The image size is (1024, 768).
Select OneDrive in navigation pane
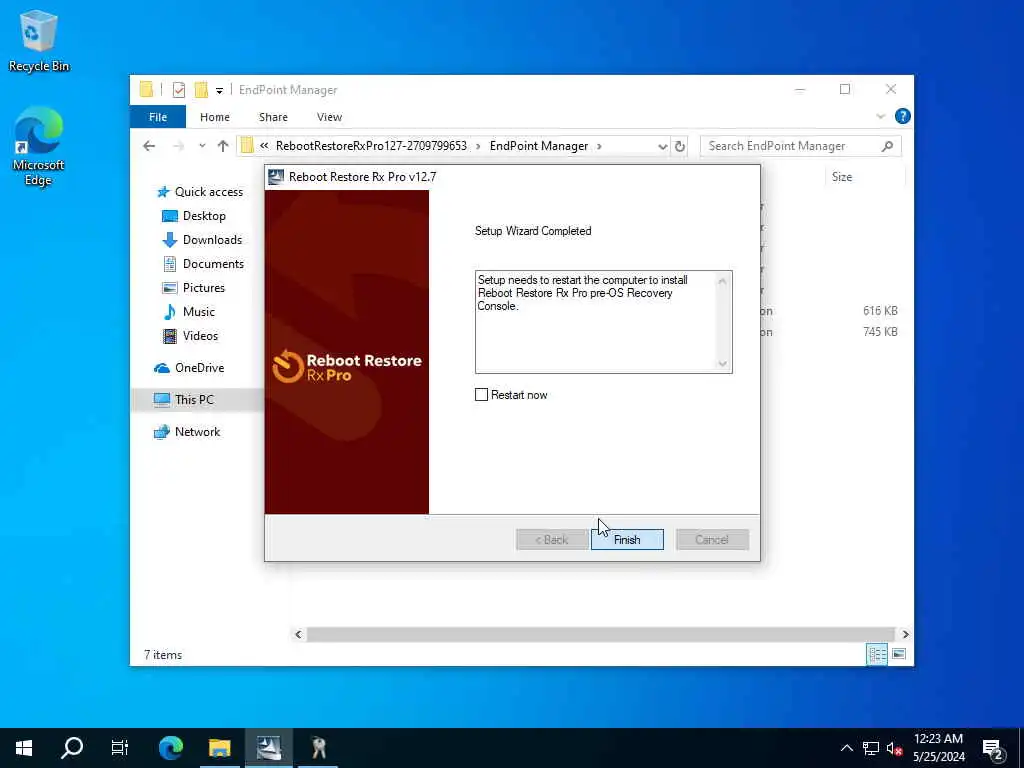click(199, 368)
